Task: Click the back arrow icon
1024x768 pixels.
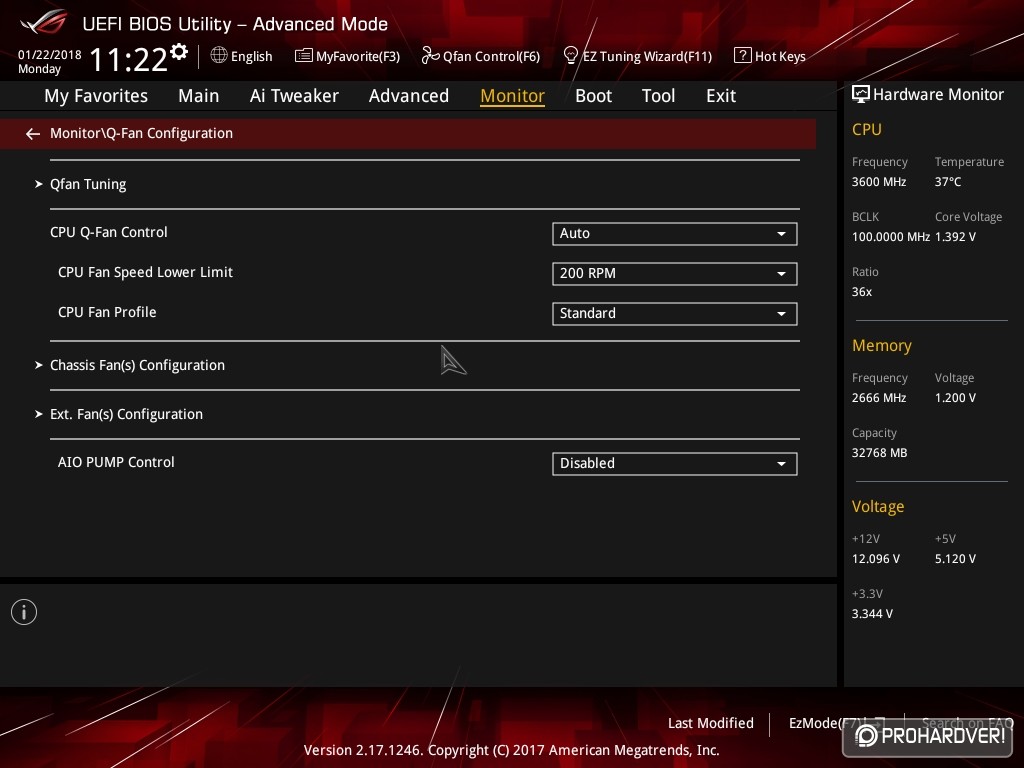Action: click(33, 134)
